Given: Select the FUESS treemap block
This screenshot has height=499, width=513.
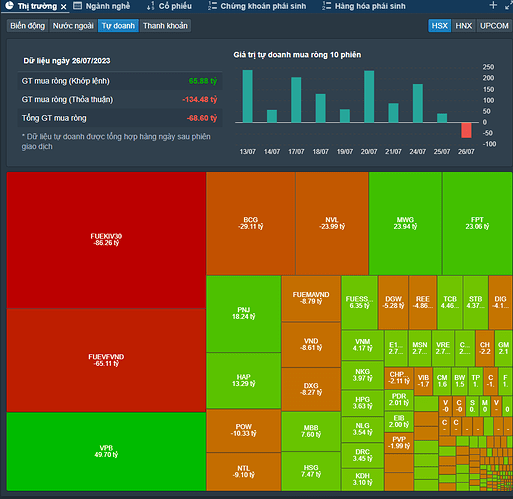Looking at the screenshot, I should 359,302.
